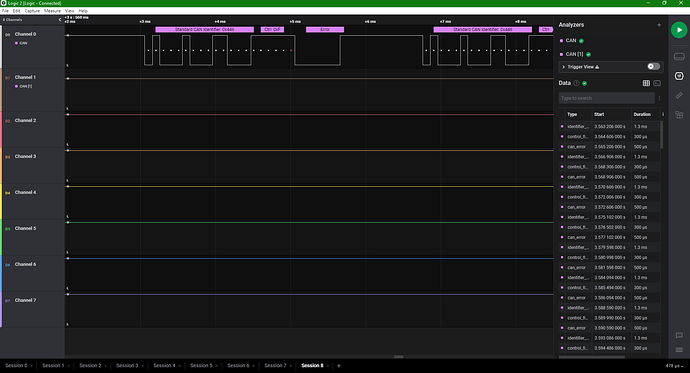
Task: Click the data table search field
Action: click(x=607, y=98)
